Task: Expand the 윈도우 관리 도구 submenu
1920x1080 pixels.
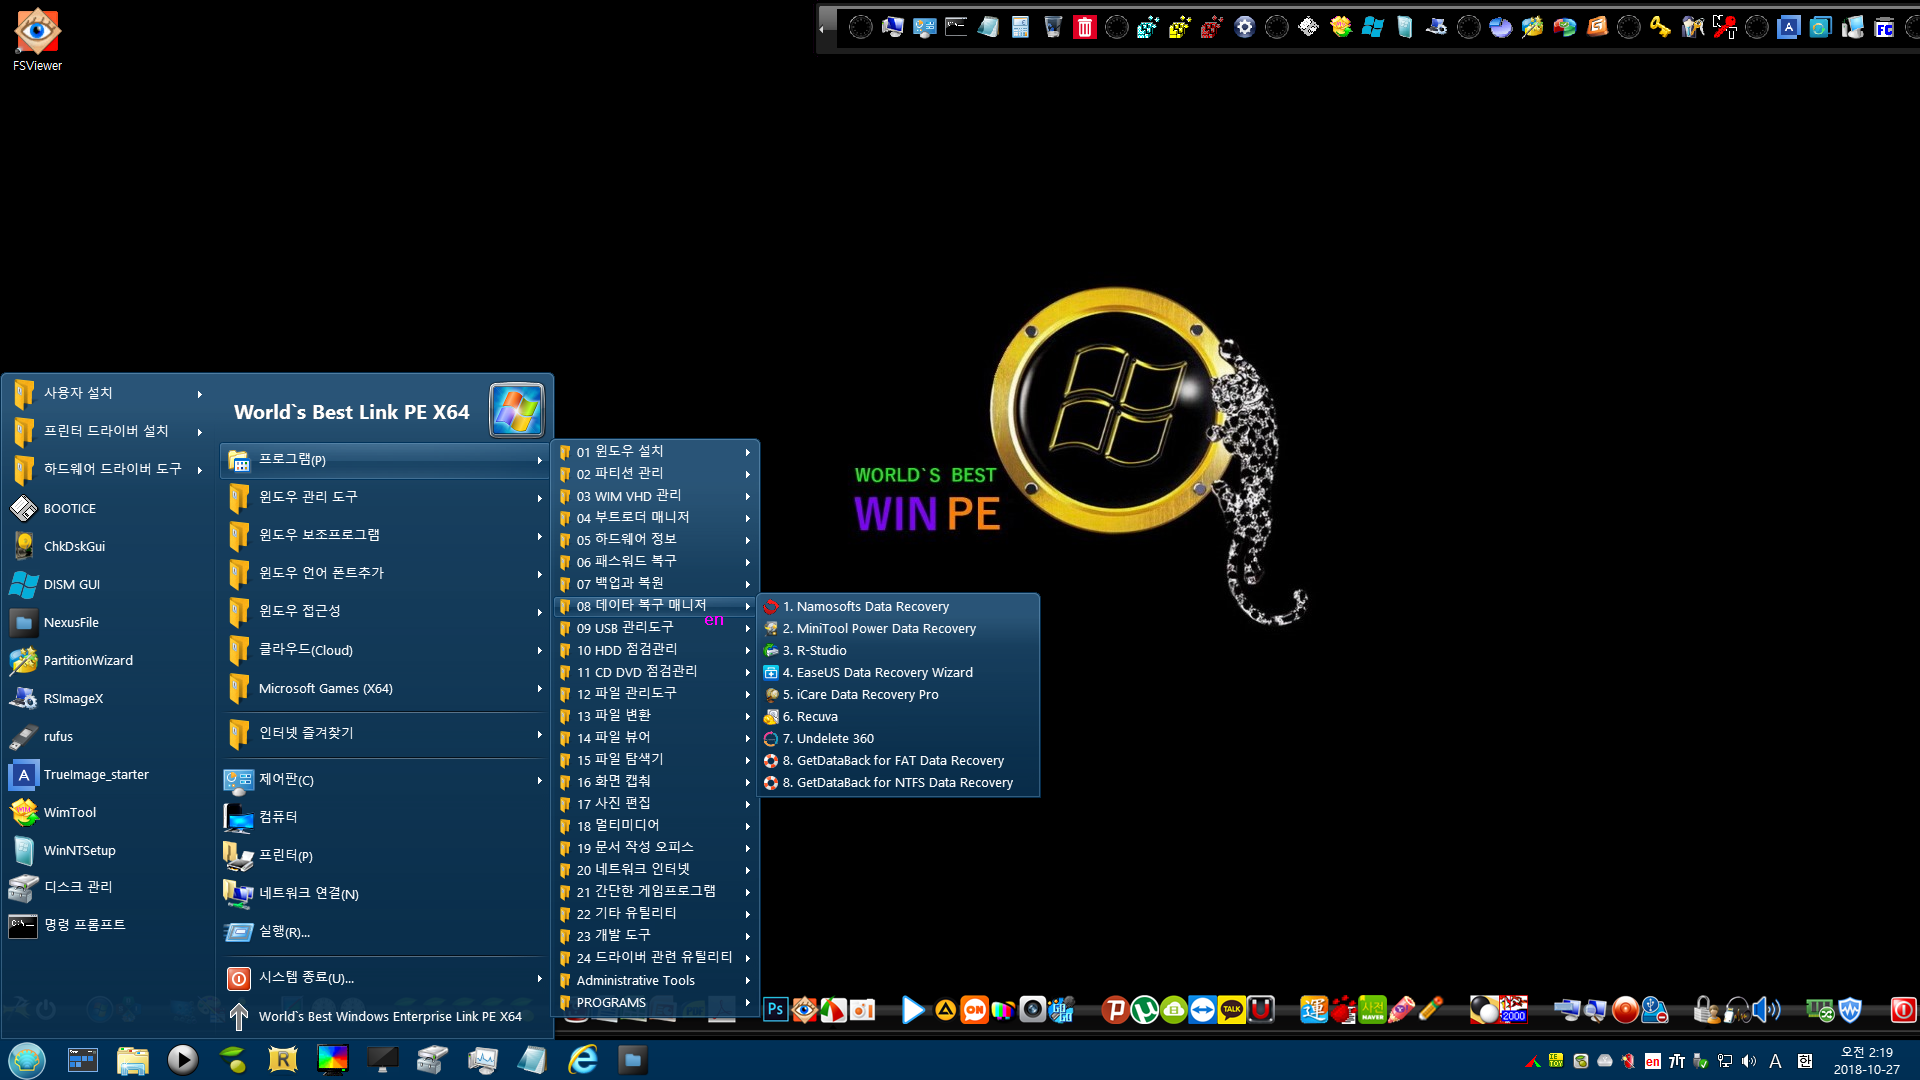Action: point(385,497)
